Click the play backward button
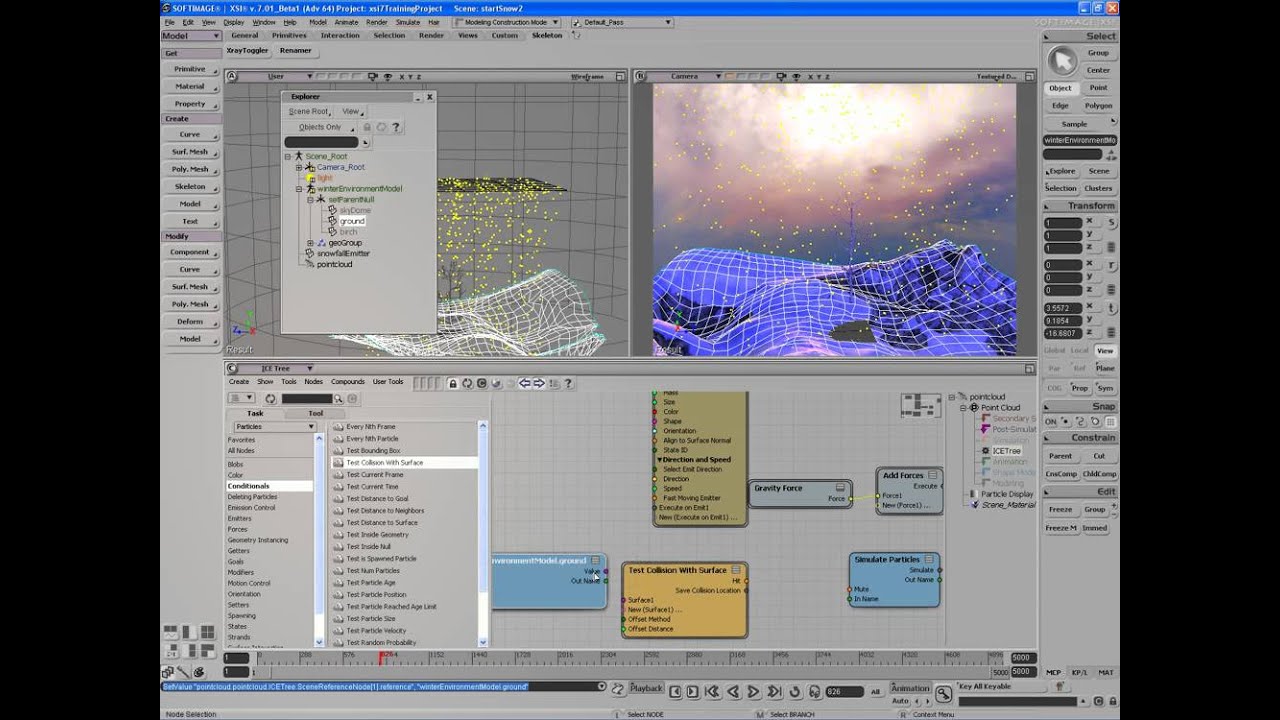 733,691
